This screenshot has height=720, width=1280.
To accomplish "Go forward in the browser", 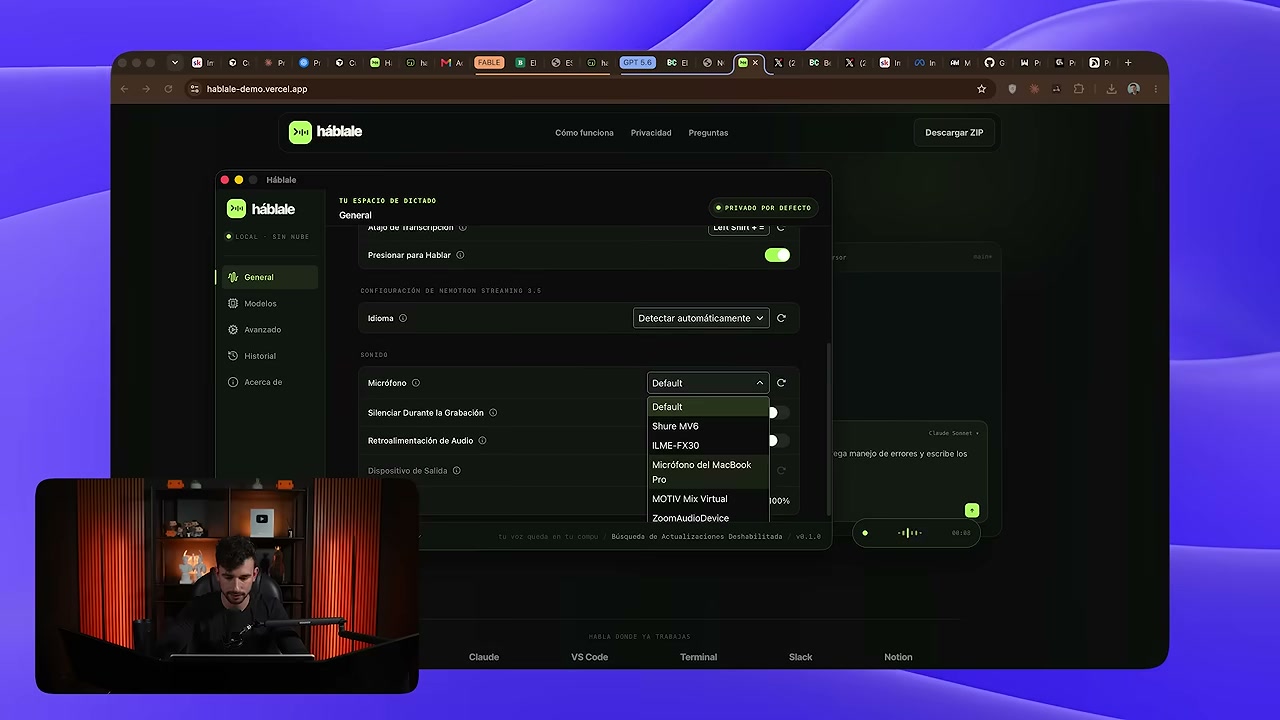I will coord(146,89).
